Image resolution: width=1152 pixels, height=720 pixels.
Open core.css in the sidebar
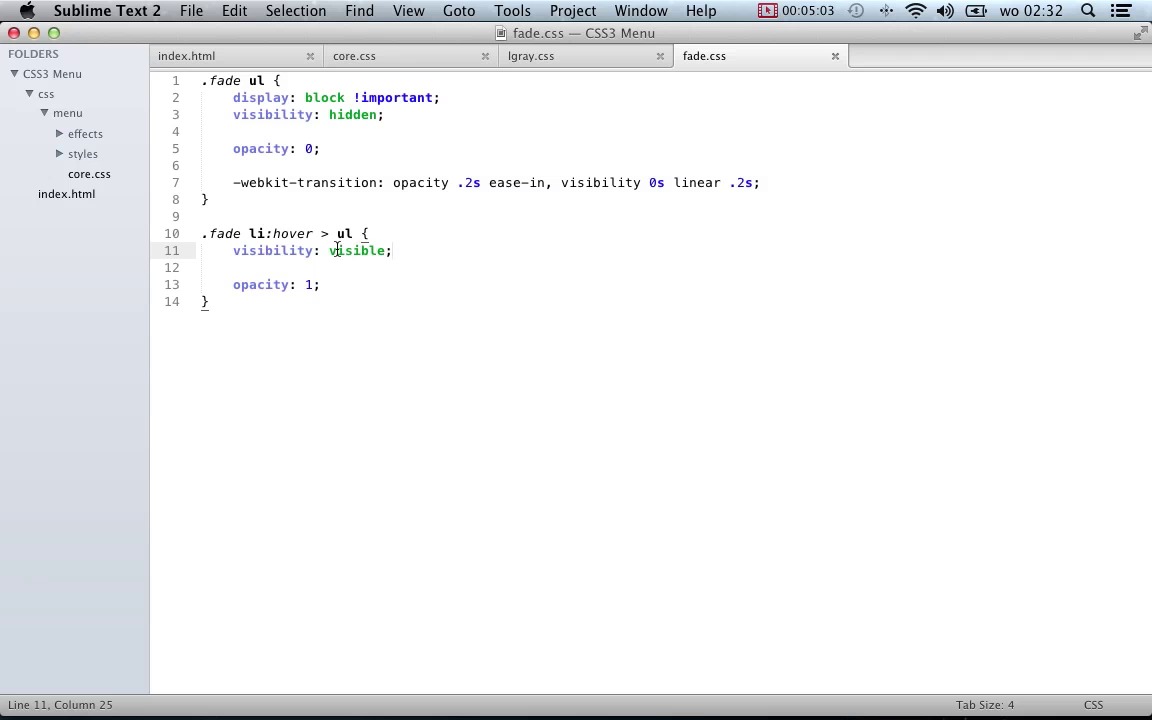pyautogui.click(x=89, y=174)
